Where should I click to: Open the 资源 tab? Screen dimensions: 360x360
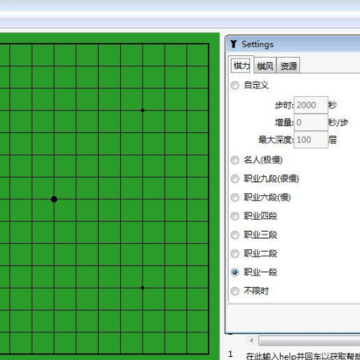[288, 66]
